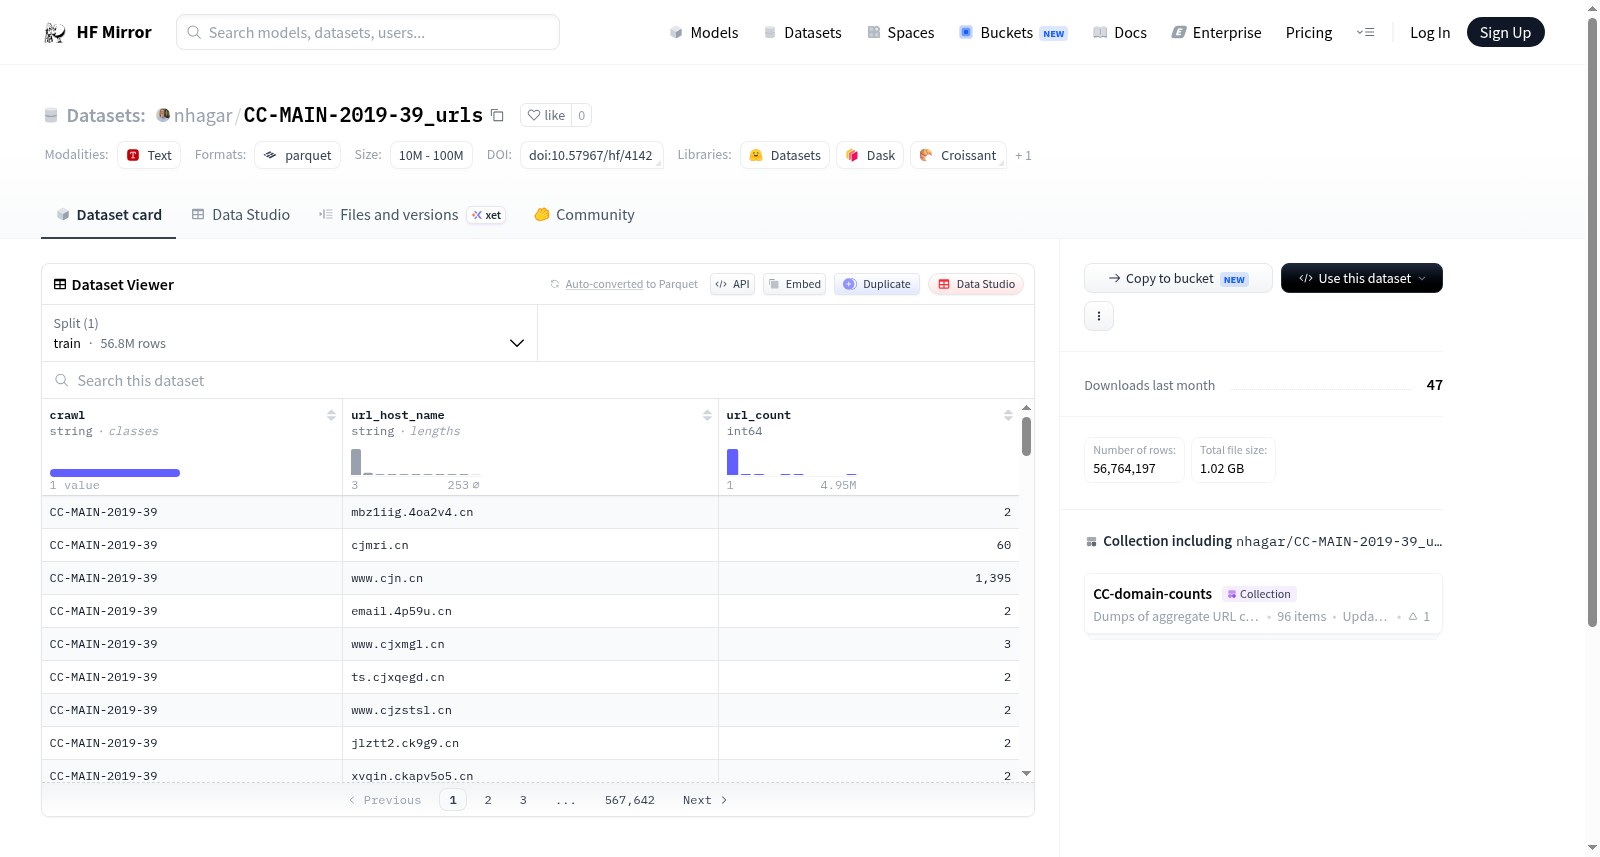
Task: Jump to last page 567,642
Action: (x=630, y=800)
